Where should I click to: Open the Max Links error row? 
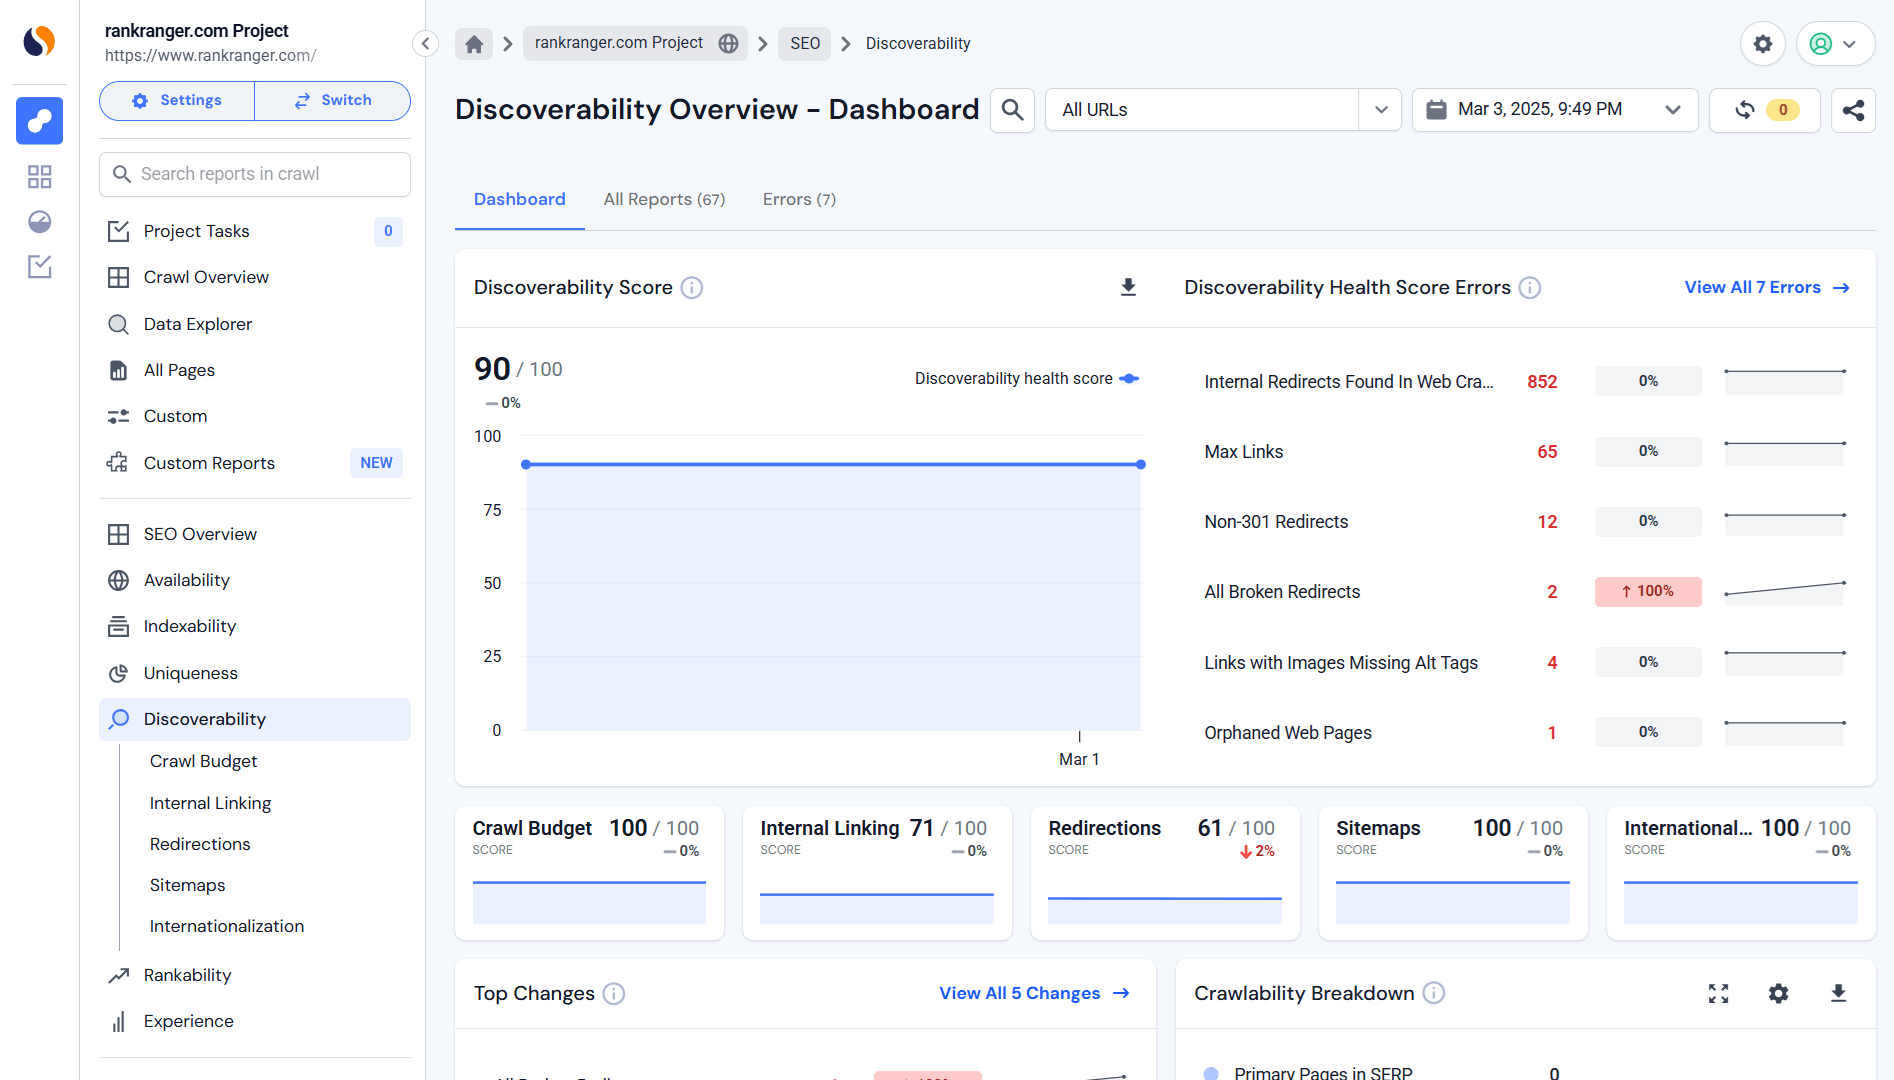1525,452
